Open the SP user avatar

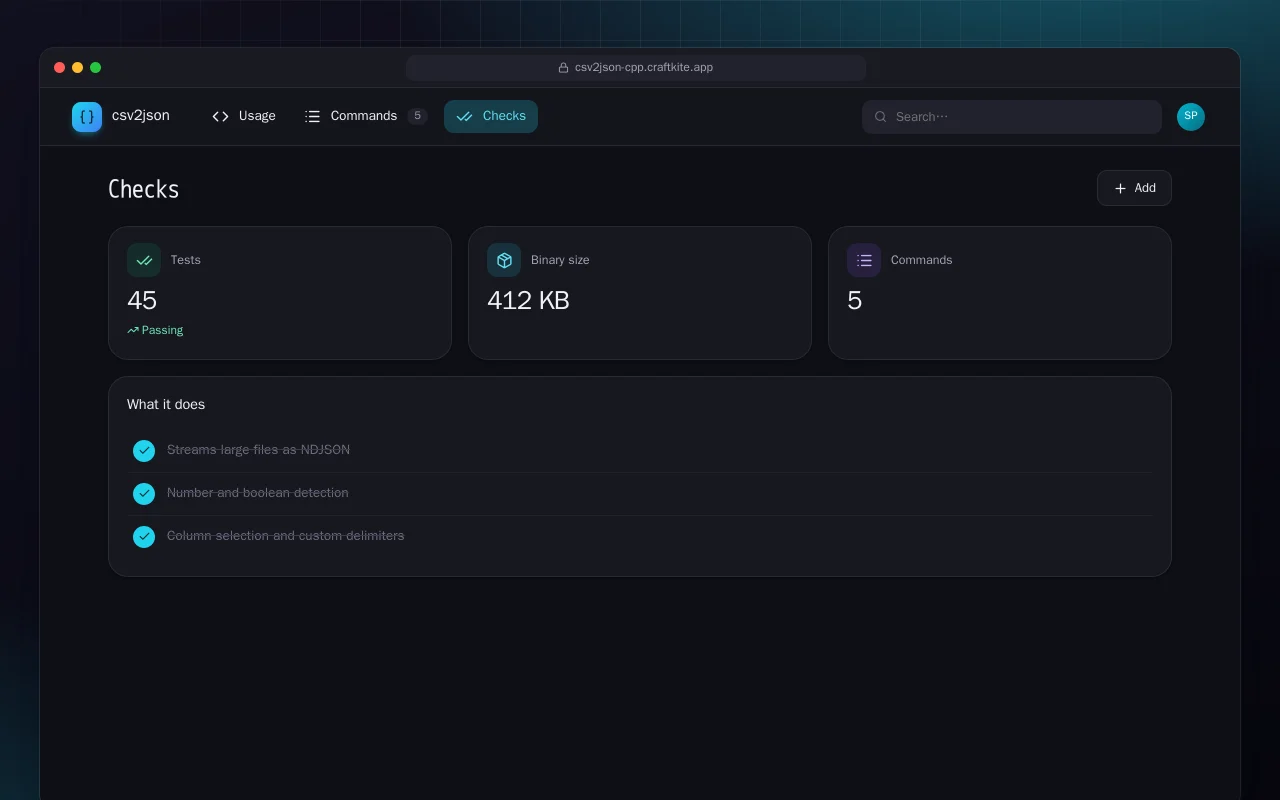pyautogui.click(x=1191, y=117)
